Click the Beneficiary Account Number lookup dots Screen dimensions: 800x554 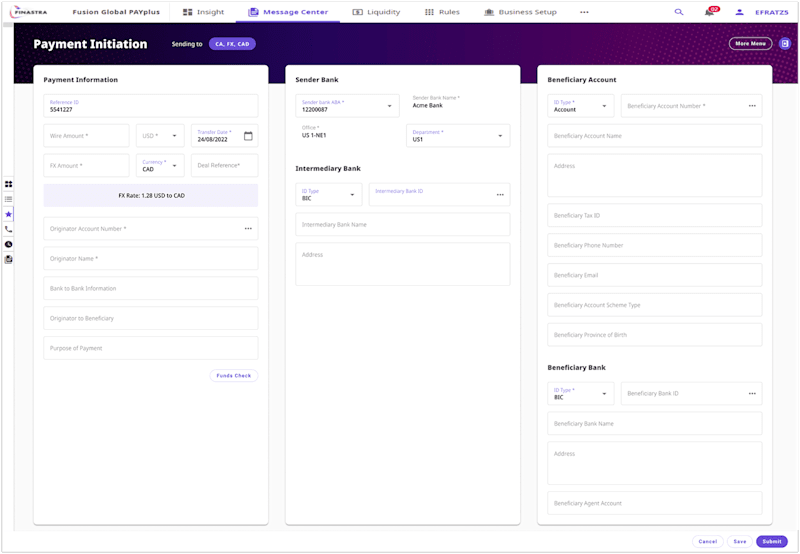point(752,106)
